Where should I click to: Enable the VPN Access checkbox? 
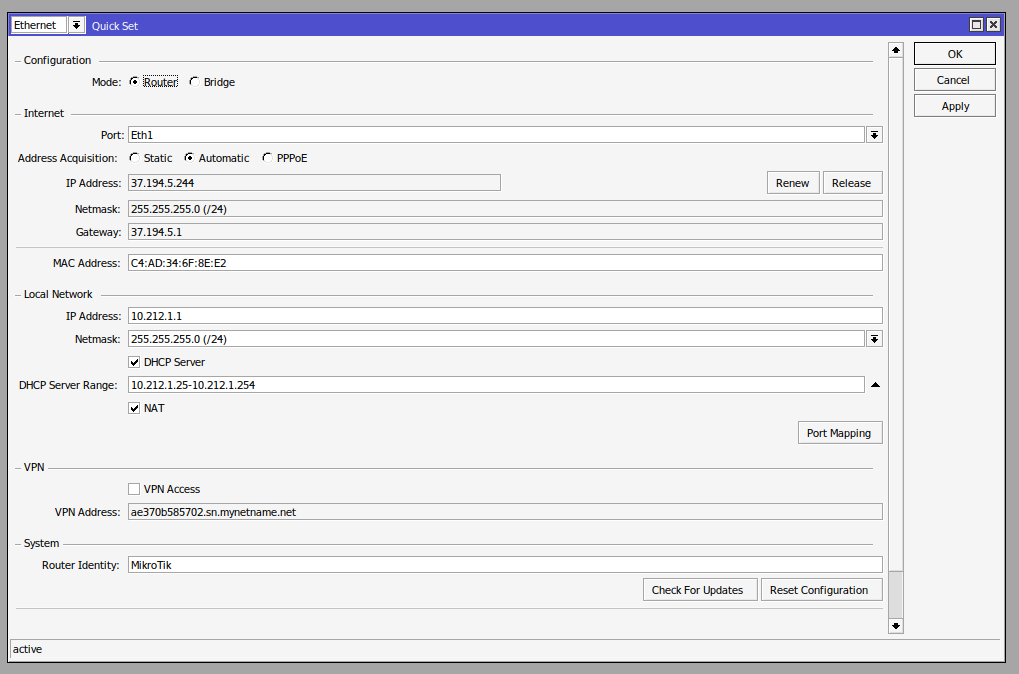134,489
